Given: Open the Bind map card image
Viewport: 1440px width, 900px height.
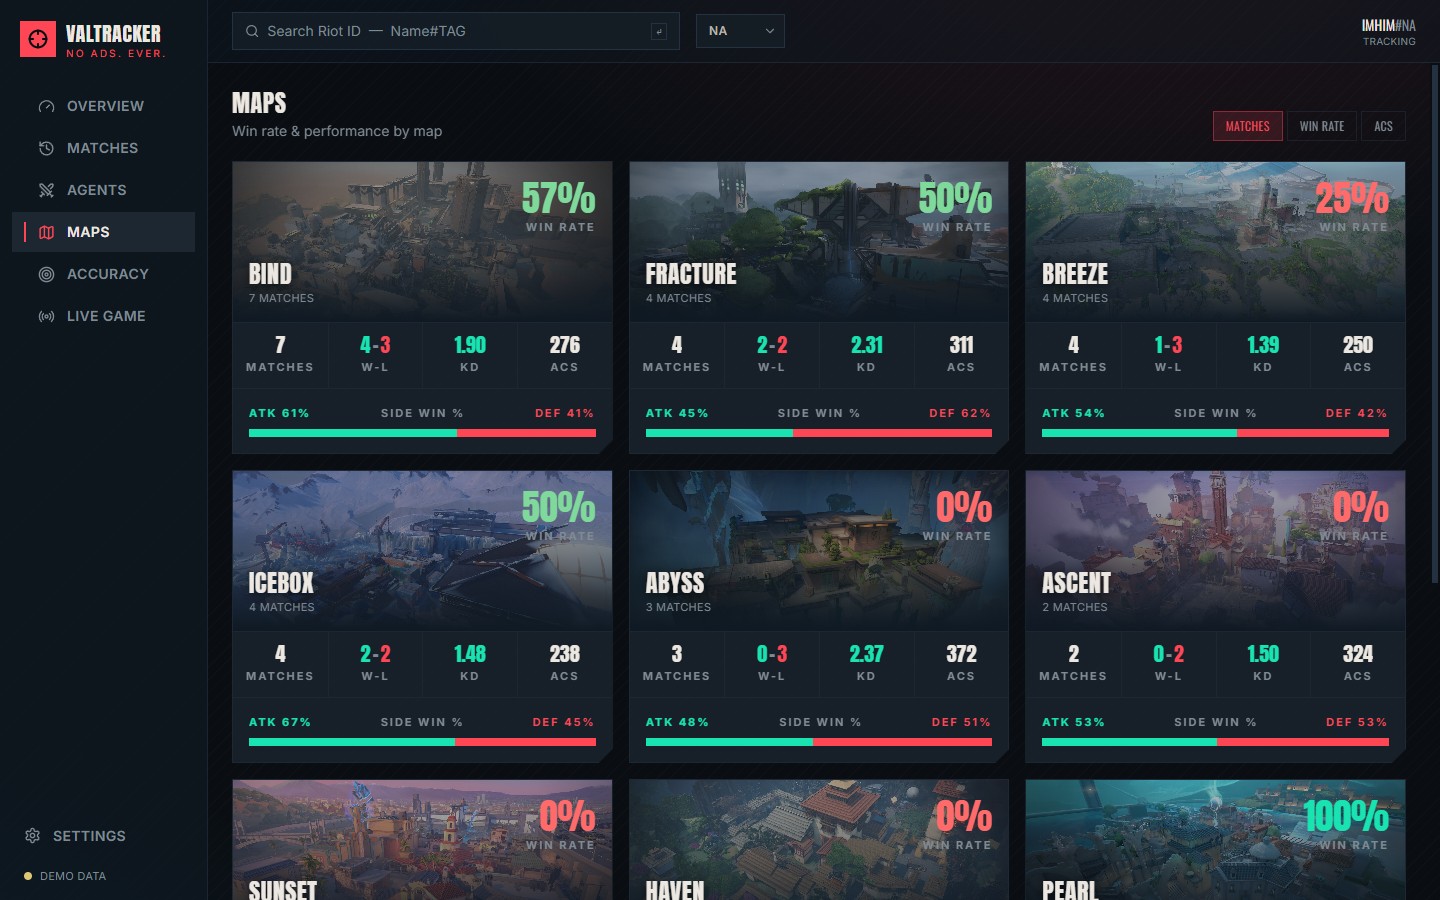Looking at the screenshot, I should [x=422, y=241].
